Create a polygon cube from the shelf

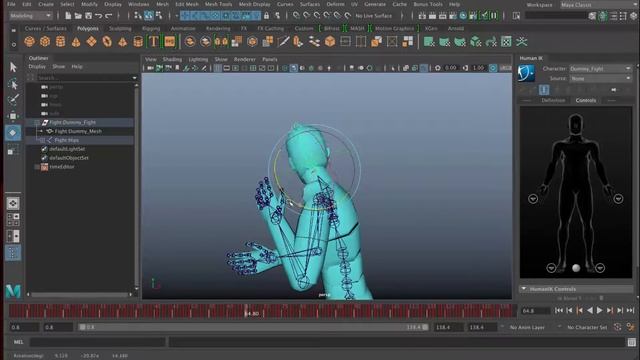coord(44,41)
